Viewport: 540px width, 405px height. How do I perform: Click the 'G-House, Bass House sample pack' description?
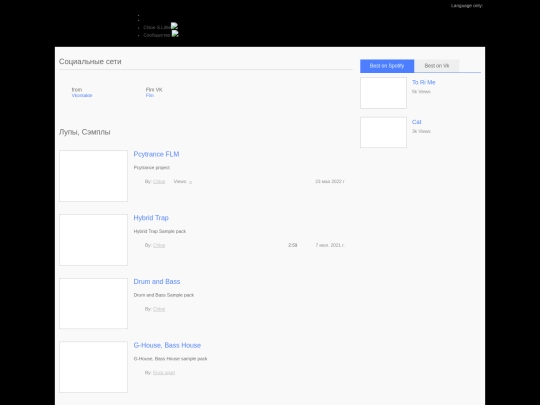tap(170, 359)
